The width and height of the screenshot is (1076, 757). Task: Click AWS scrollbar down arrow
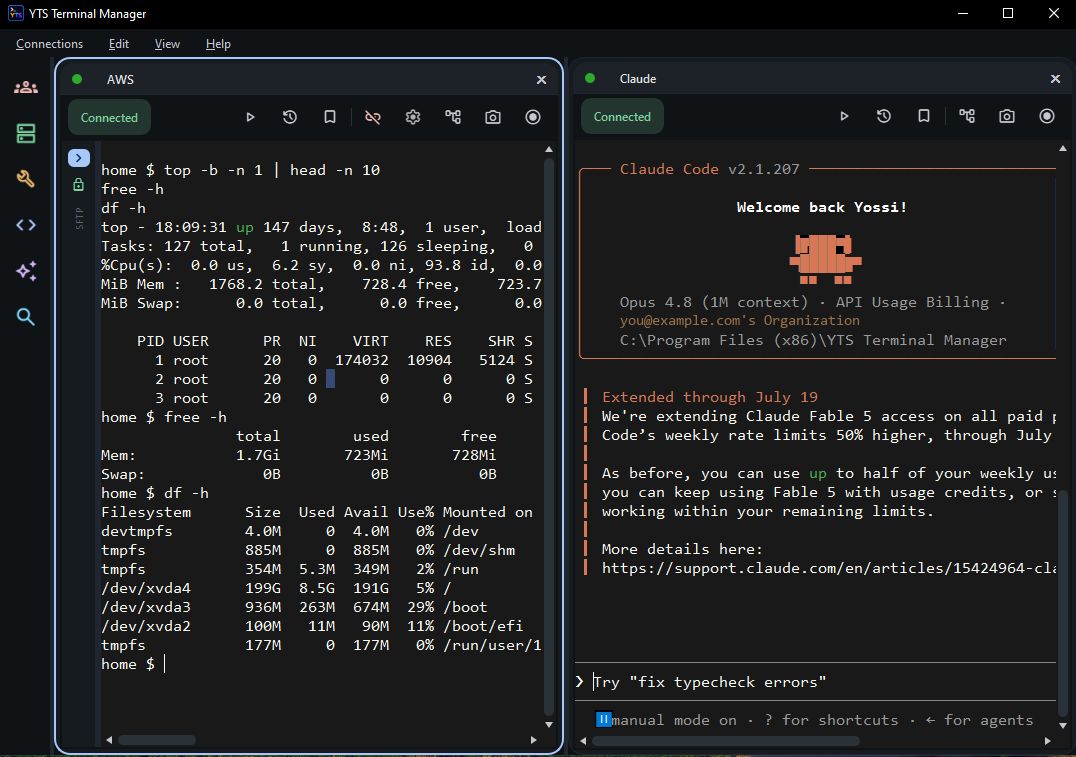click(548, 724)
